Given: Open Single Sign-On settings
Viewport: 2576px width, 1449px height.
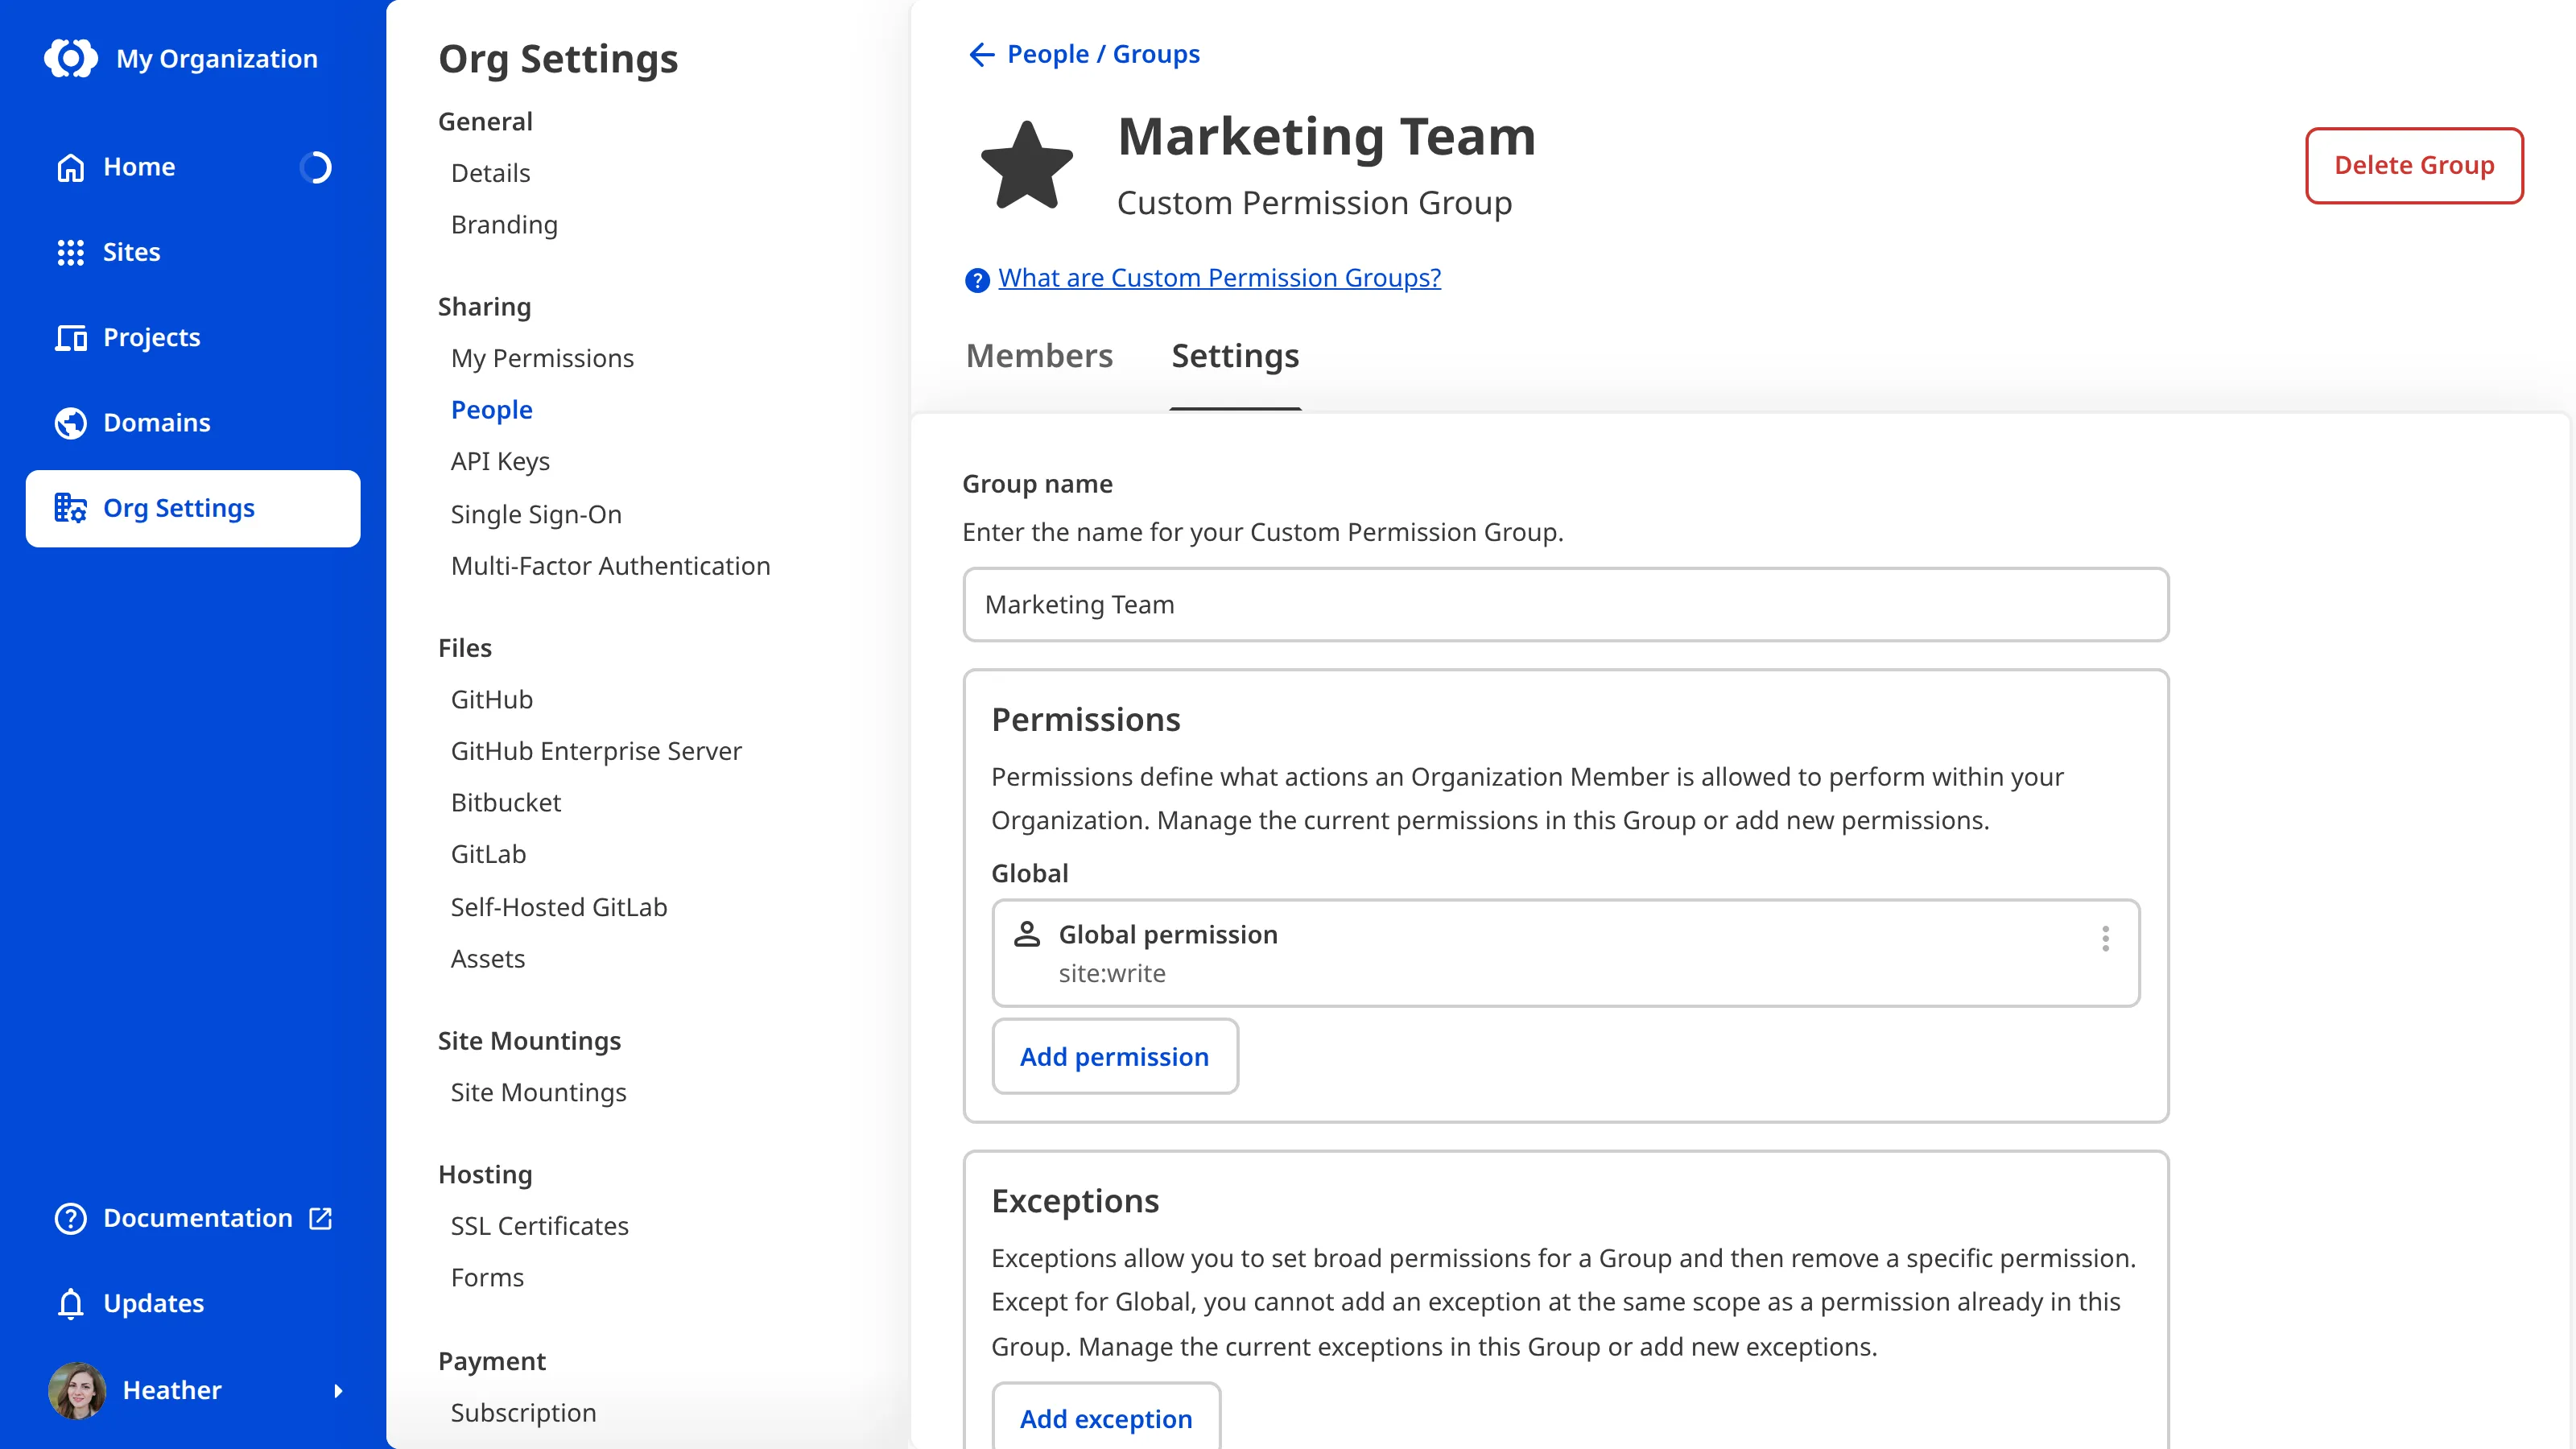Looking at the screenshot, I should click(x=536, y=514).
